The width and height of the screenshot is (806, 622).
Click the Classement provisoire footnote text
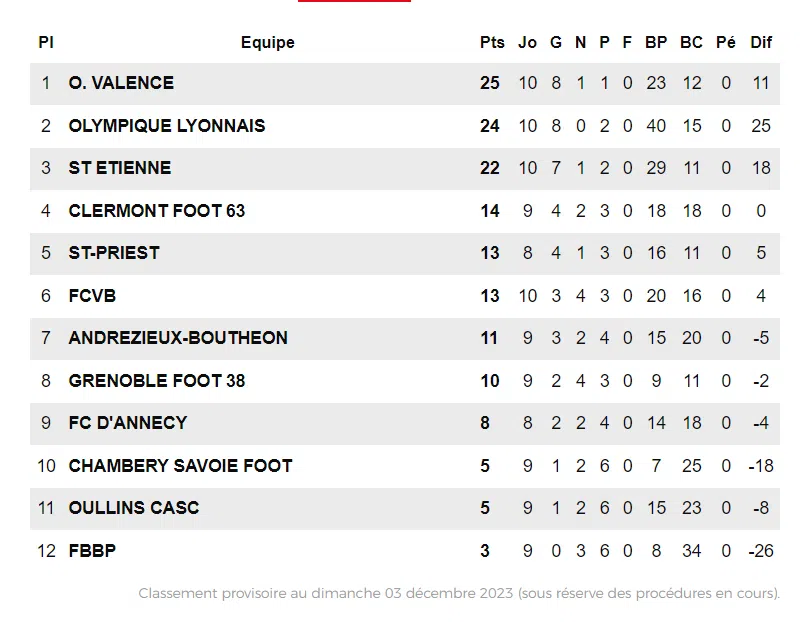(459, 593)
